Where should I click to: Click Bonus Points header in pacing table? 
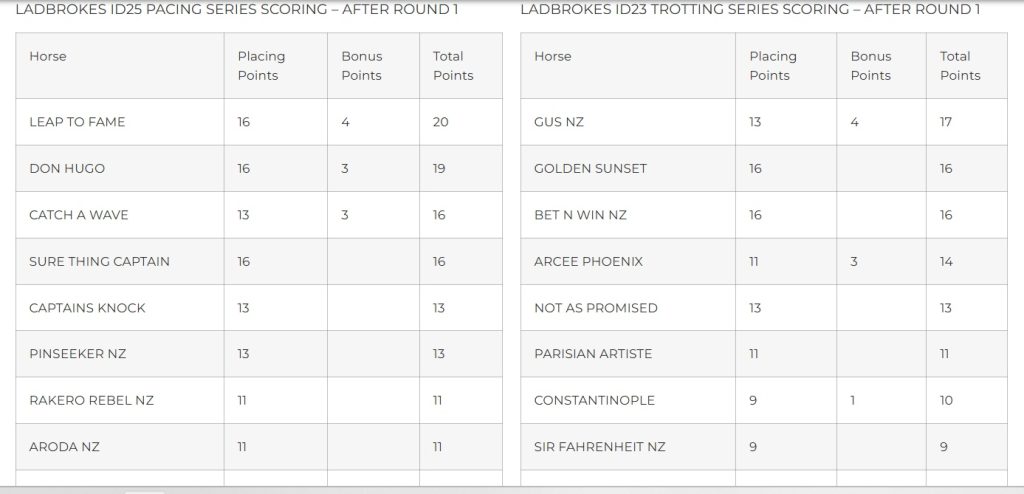click(362, 66)
